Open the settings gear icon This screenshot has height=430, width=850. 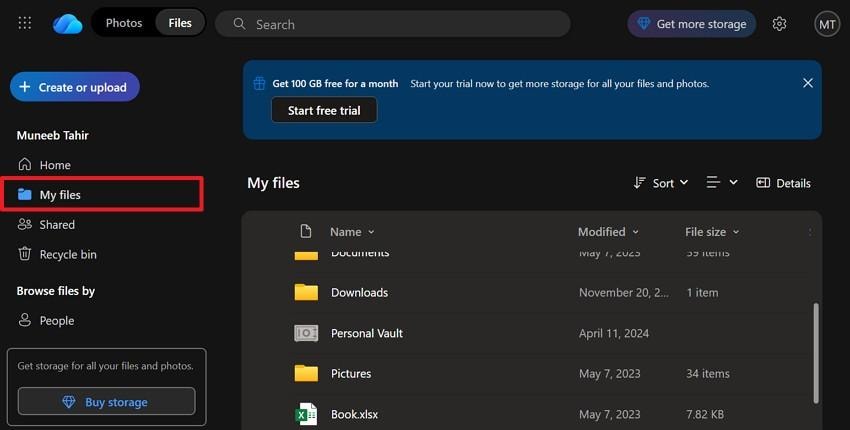(779, 24)
